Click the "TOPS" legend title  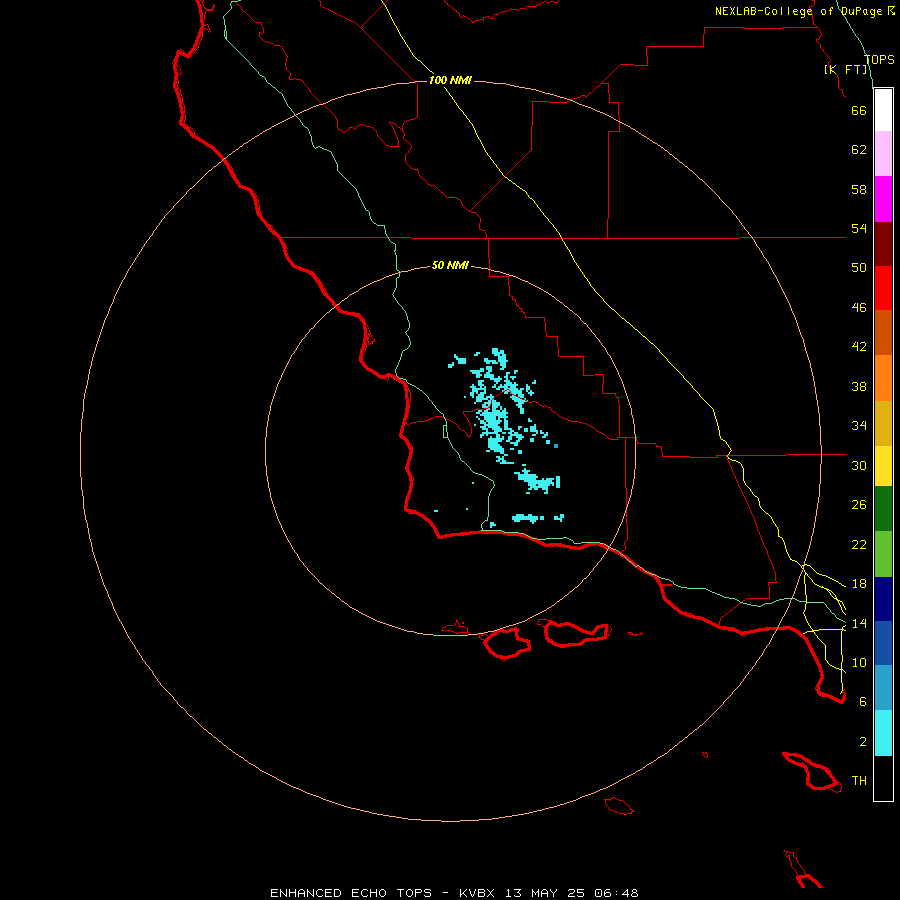tap(879, 59)
